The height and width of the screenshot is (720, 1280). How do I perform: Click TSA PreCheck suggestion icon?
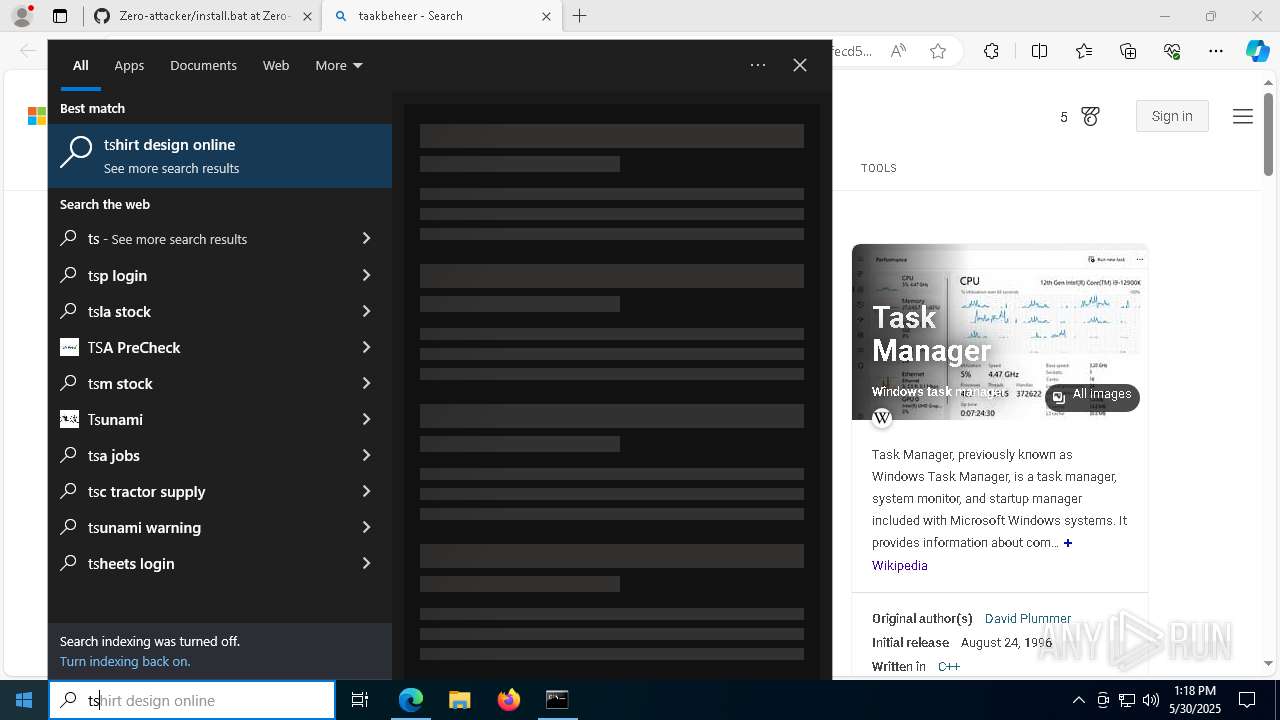point(69,347)
